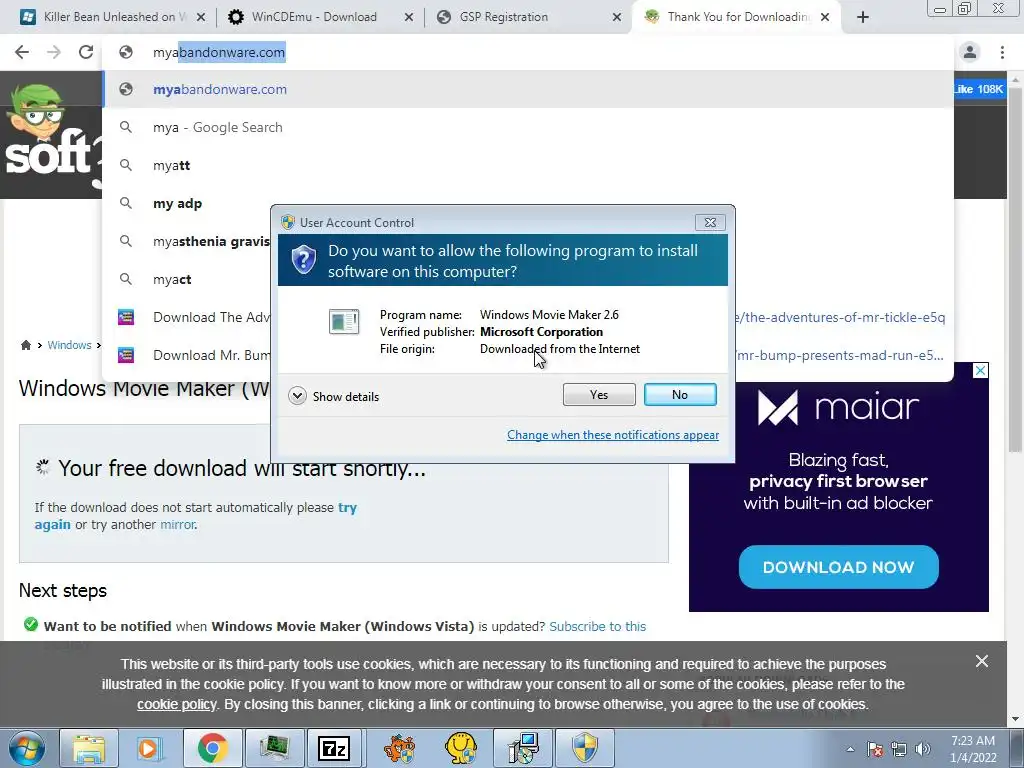Click the Windows Movie Maker program icon
Screen dimensions: 1024x768
(344, 321)
